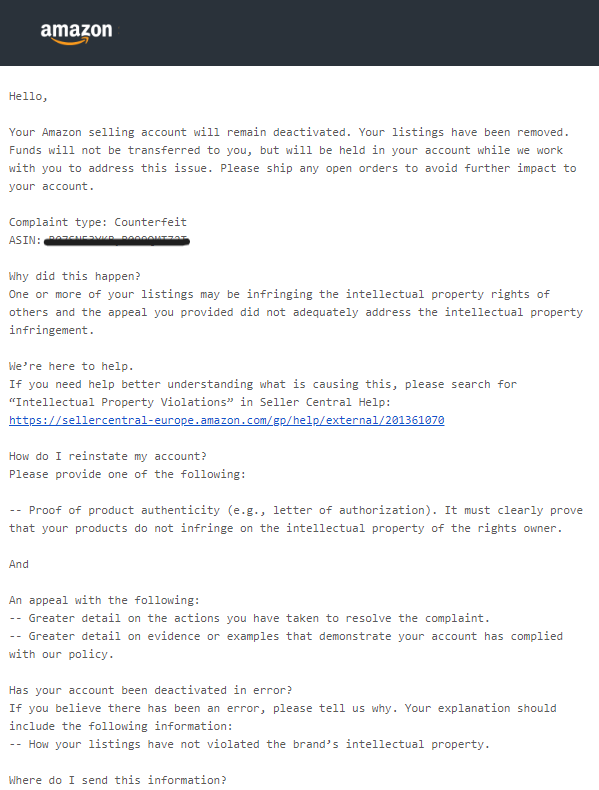
Task: Click the "Complaint type: Counterfeit" line
Action: pos(98,222)
